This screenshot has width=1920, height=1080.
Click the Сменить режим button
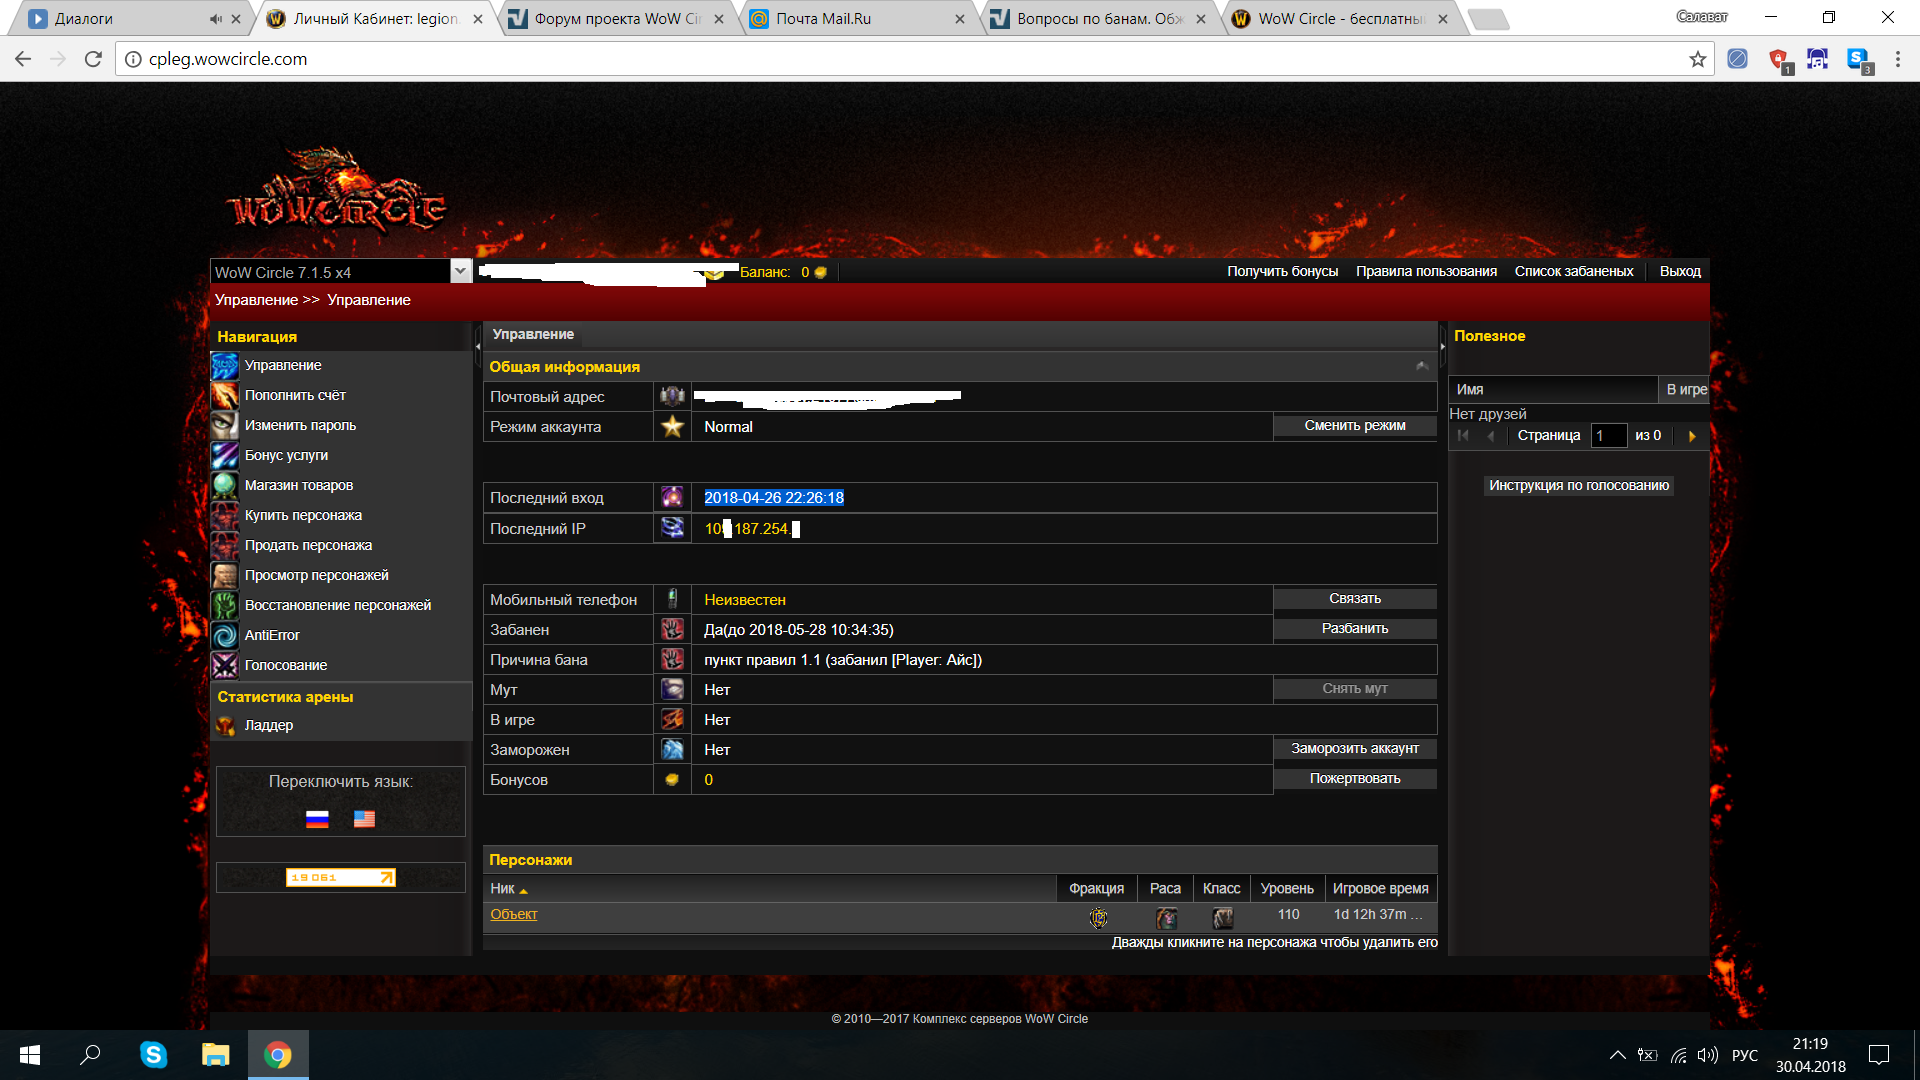click(x=1354, y=426)
